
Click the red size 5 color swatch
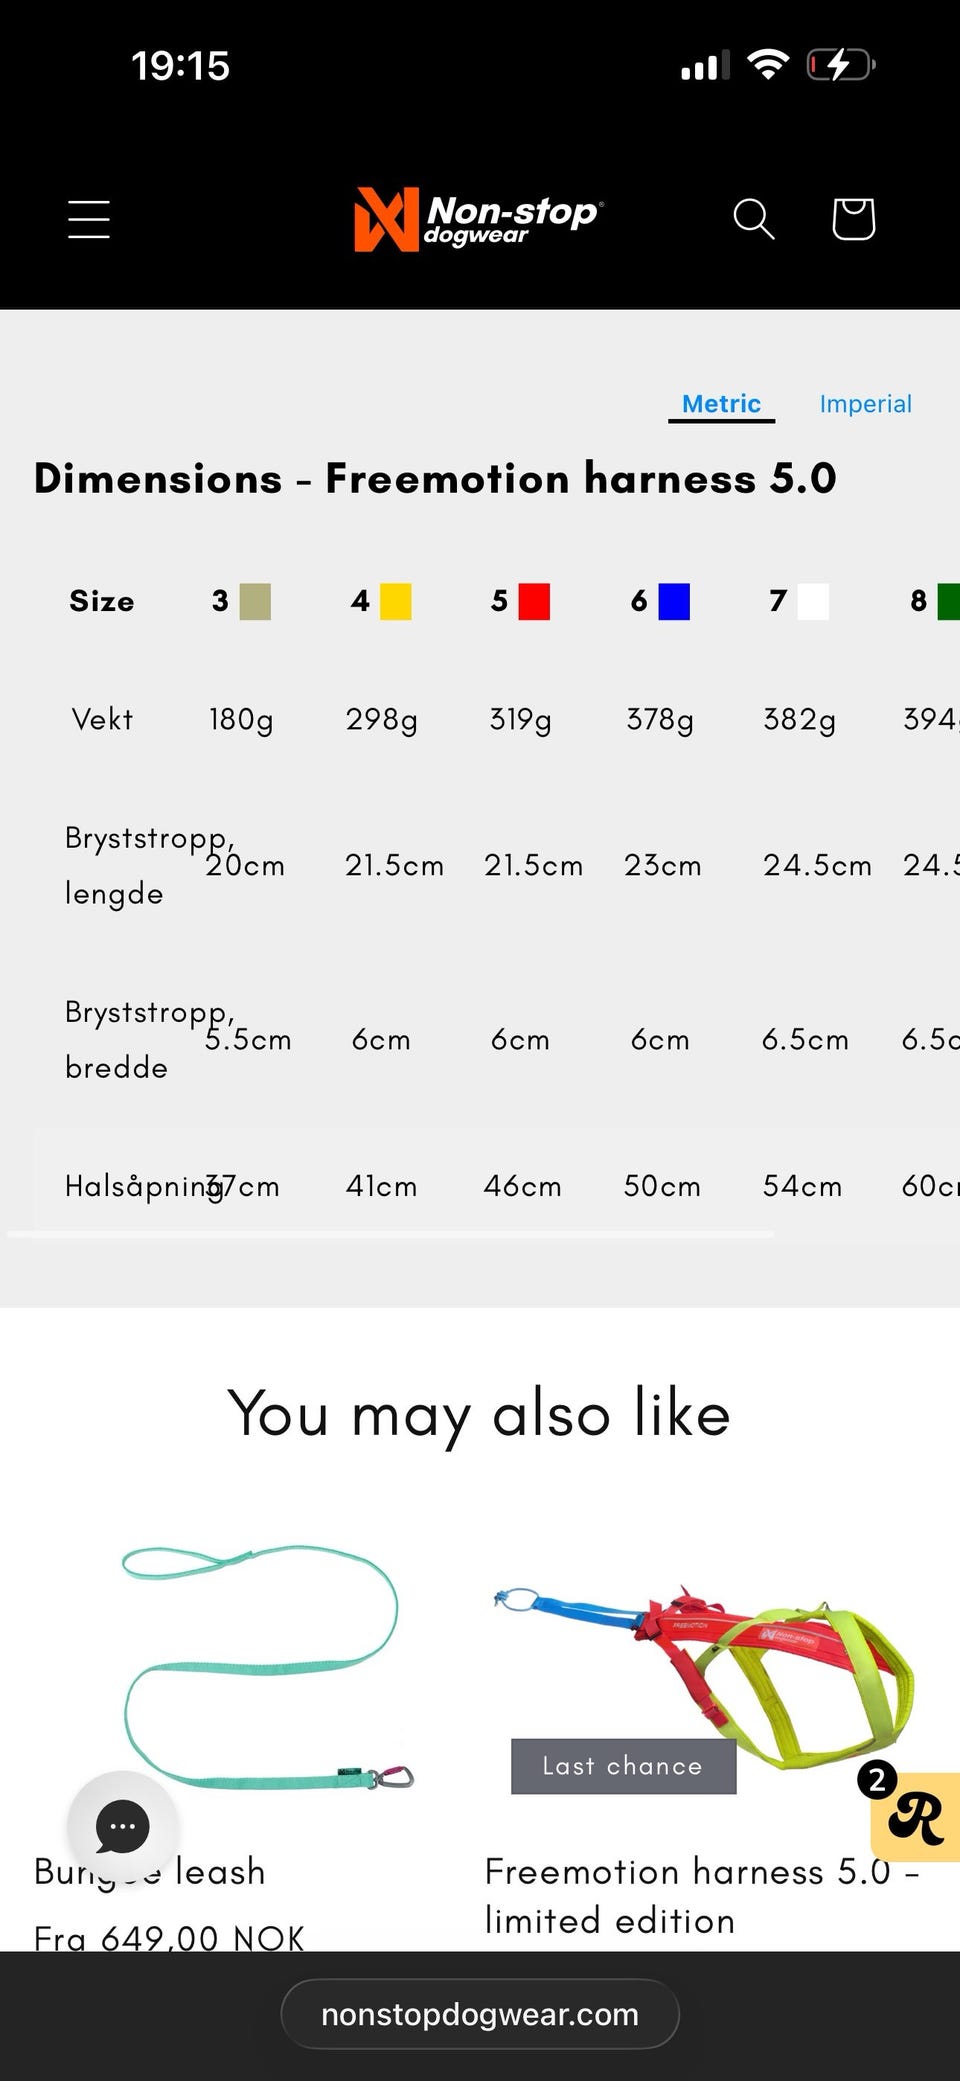point(535,602)
